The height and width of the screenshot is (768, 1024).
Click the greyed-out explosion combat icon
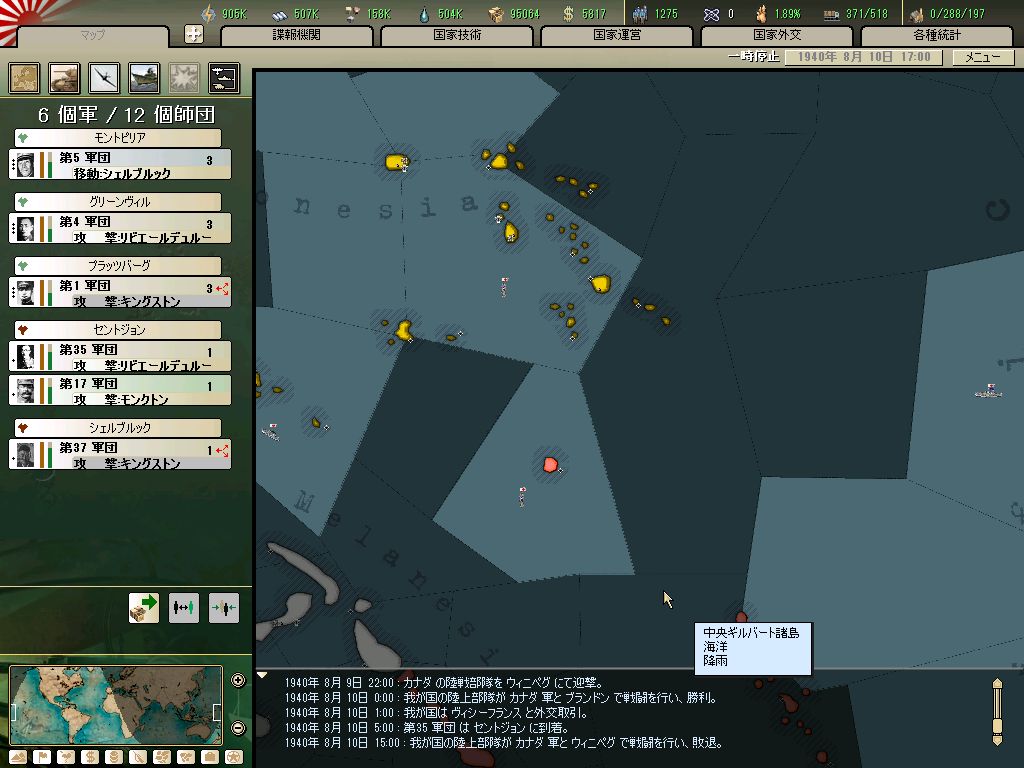[x=184, y=78]
